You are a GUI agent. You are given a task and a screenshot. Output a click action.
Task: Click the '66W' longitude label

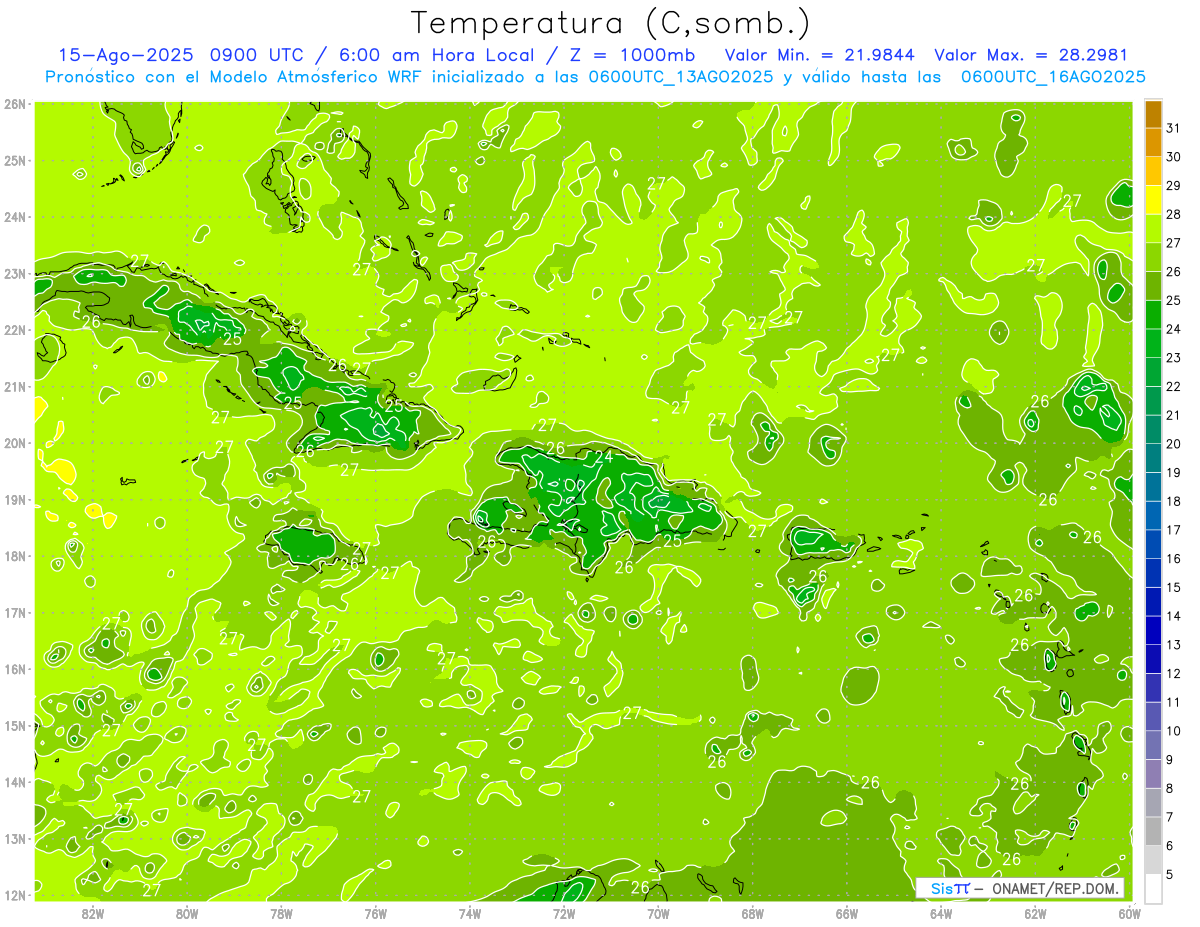click(x=847, y=913)
